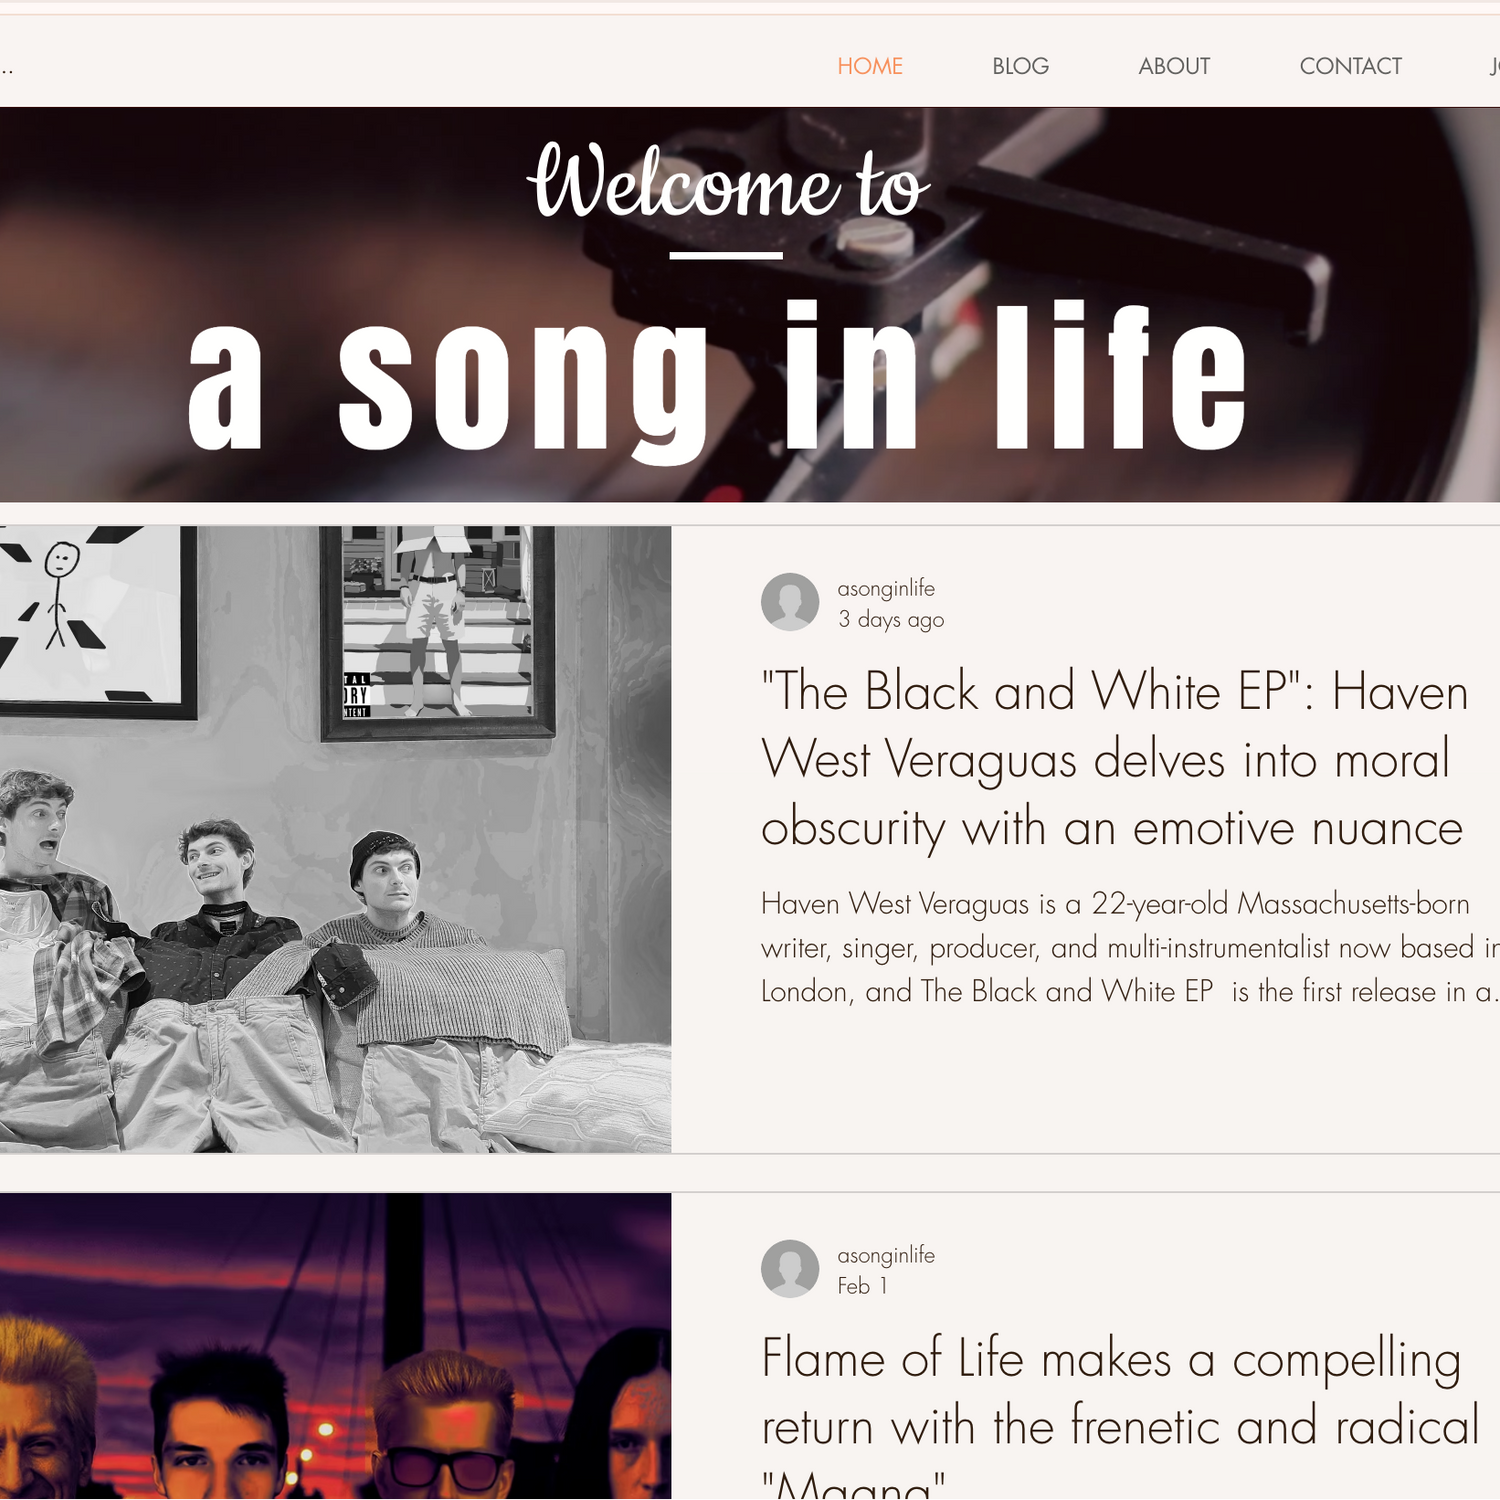Go to the BLOG page
The width and height of the screenshot is (1500, 1500).
pyautogui.click(x=1020, y=66)
